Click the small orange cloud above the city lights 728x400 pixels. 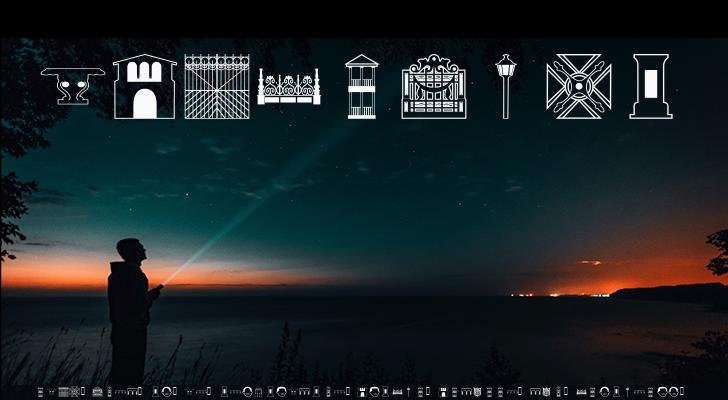pos(590,263)
